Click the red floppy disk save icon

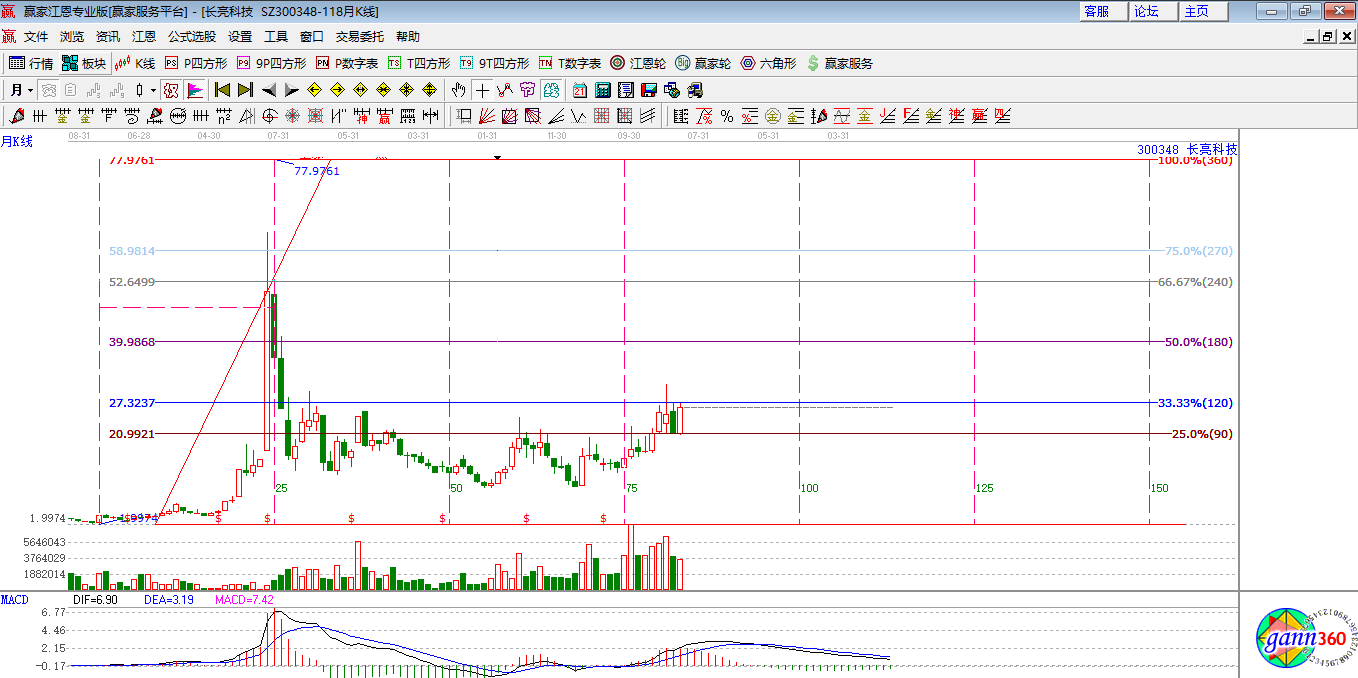(649, 90)
